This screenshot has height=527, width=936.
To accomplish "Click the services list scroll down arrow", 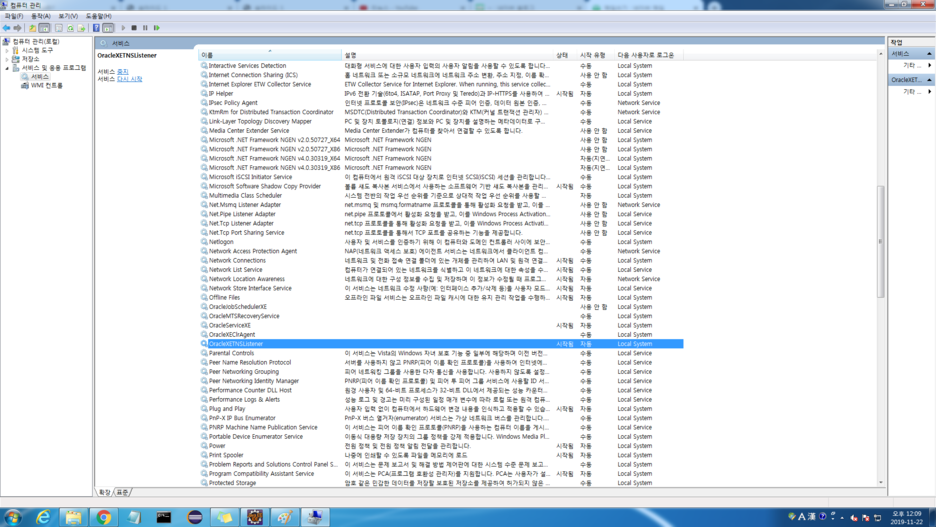I will tap(880, 482).
